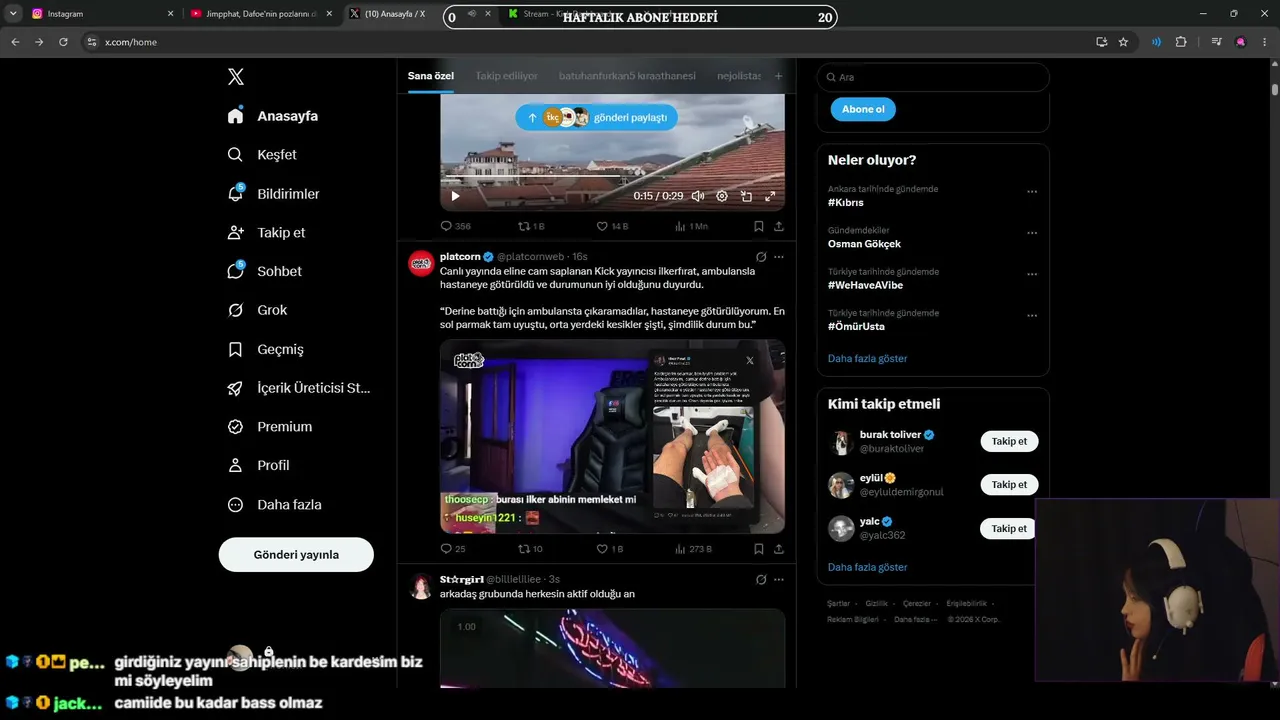Reload the page in the browser

[x=63, y=42]
